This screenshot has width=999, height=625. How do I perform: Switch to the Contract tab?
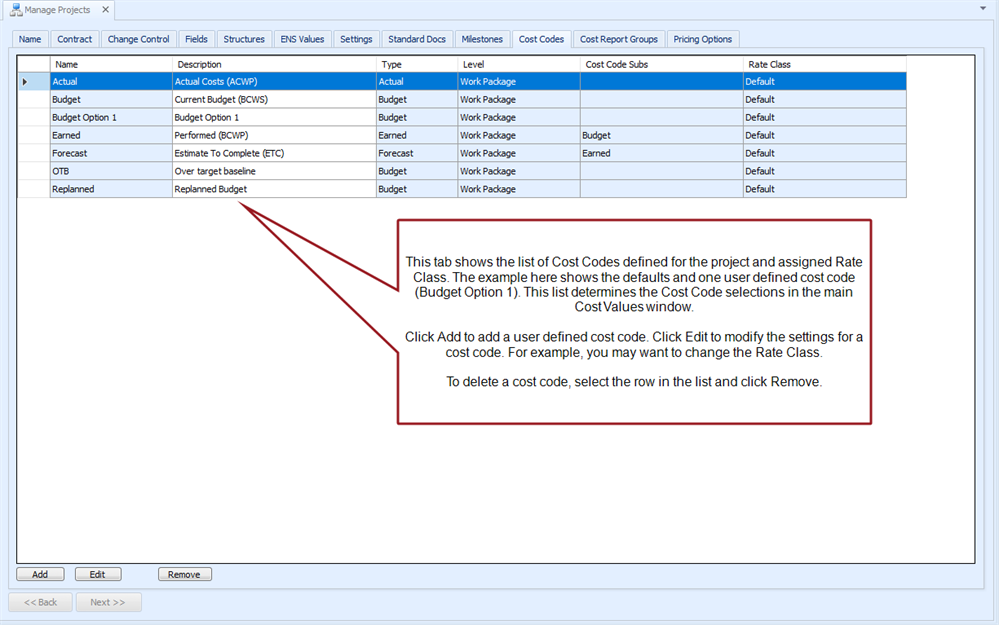coord(74,39)
